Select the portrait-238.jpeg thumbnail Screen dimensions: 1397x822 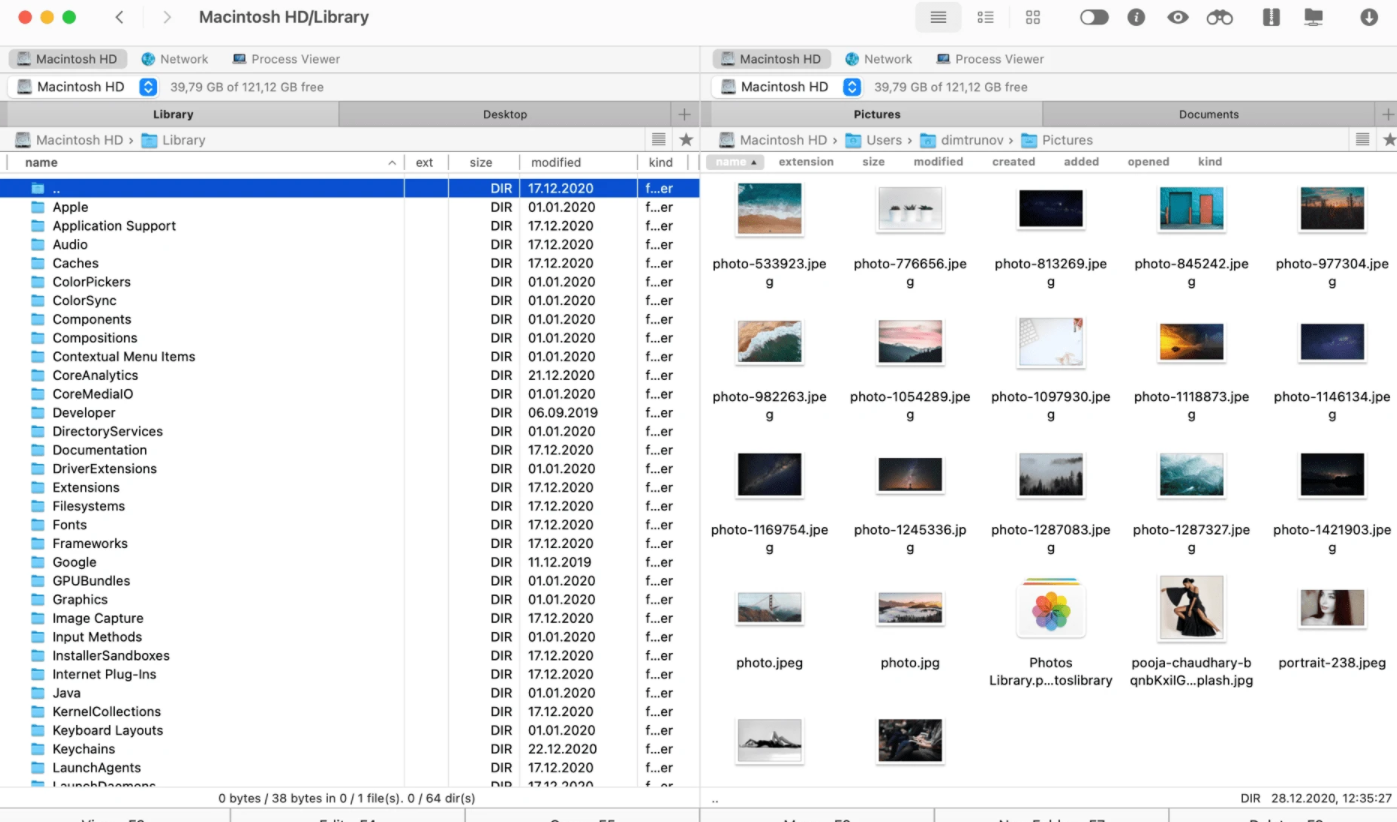pyautogui.click(x=1332, y=608)
